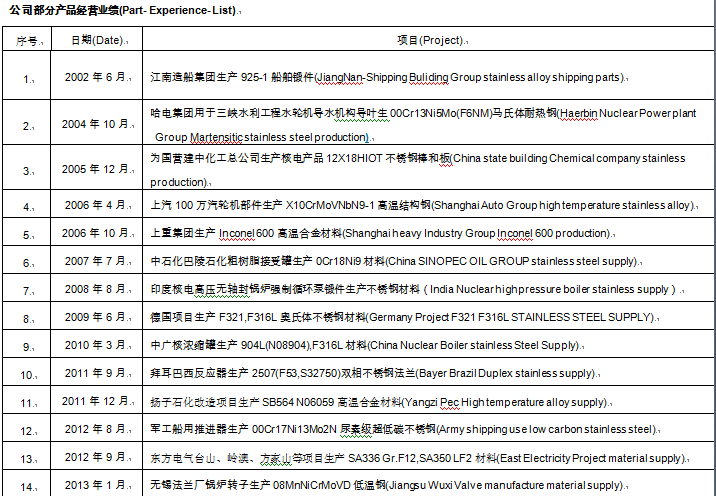
Task: Click the date cell 2010年3月
Action: [x=96, y=345]
